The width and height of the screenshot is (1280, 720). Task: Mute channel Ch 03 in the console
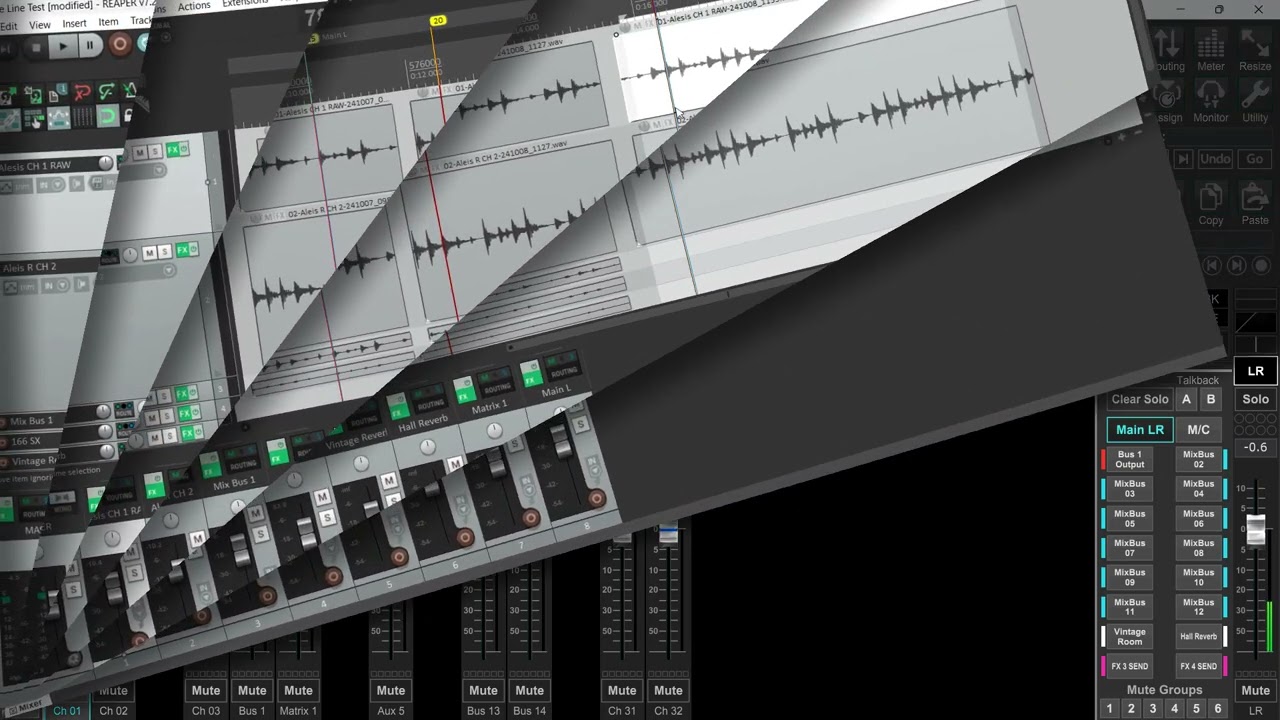point(206,690)
